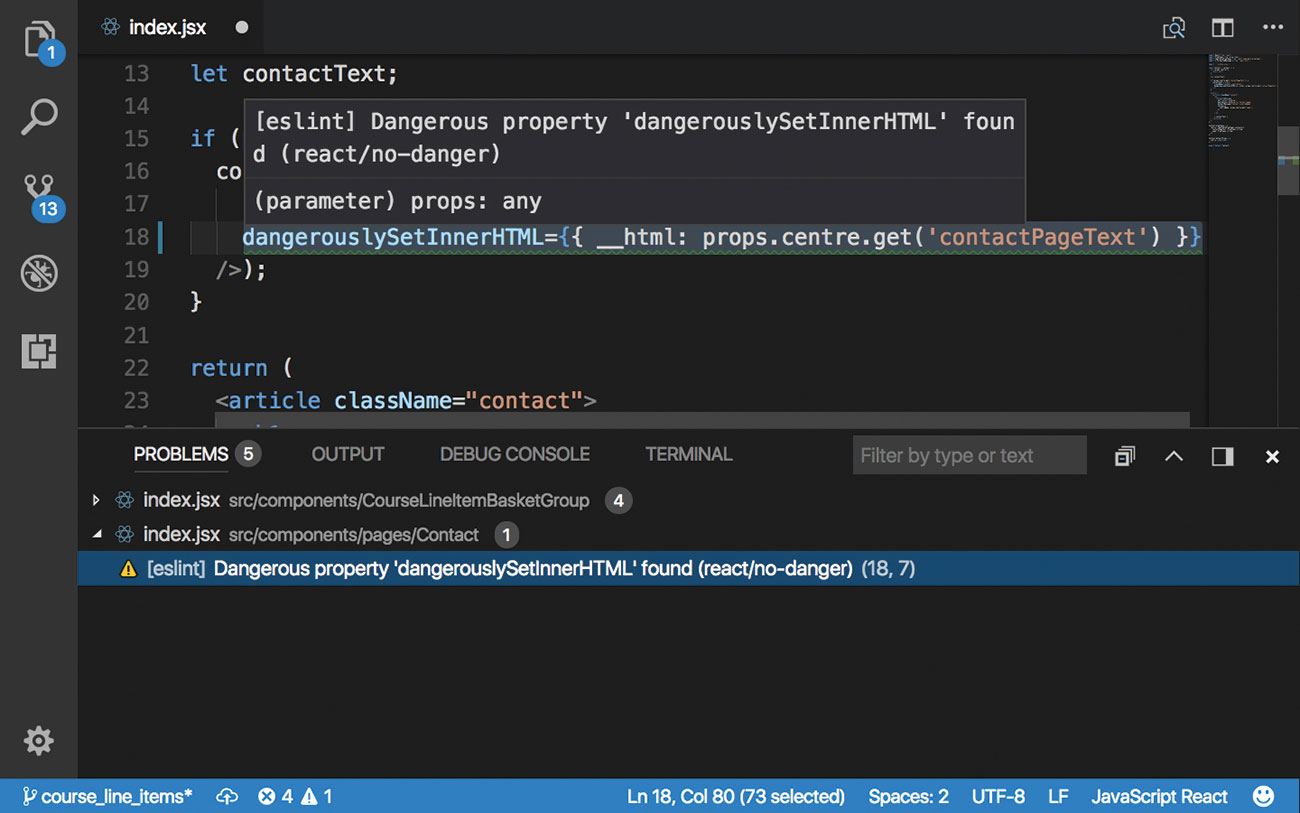Click the file preview search icon in editor toolbar
The image size is (1300, 813).
(x=1173, y=27)
